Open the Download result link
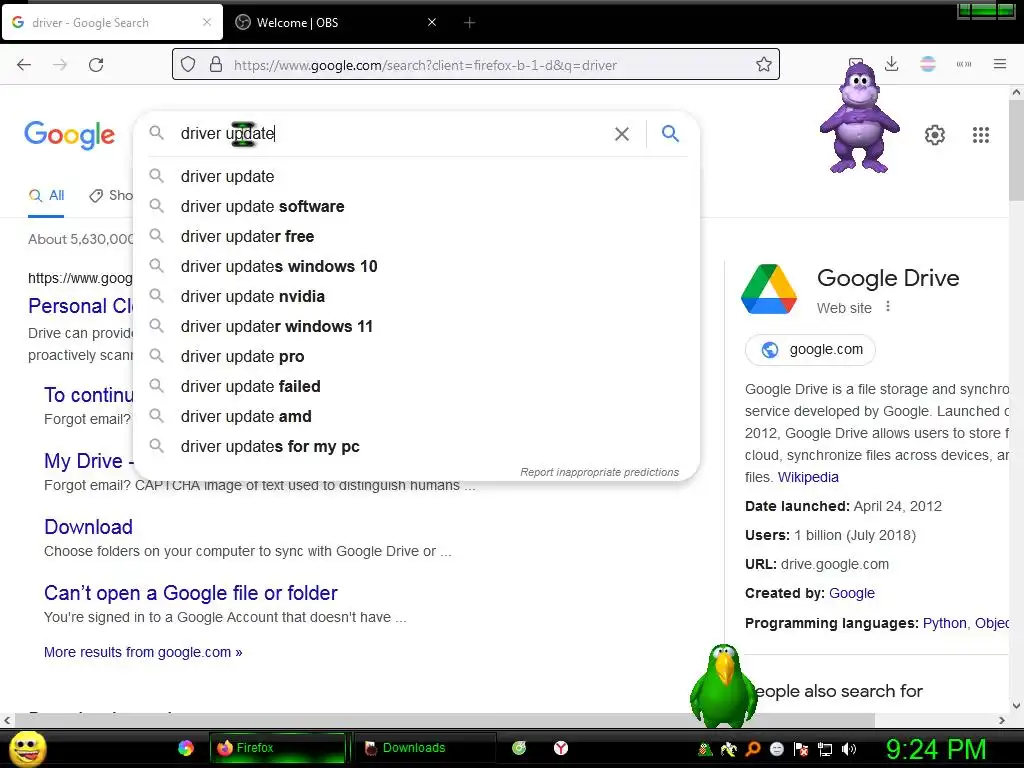Viewport: 1024px width, 768px height. click(88, 527)
